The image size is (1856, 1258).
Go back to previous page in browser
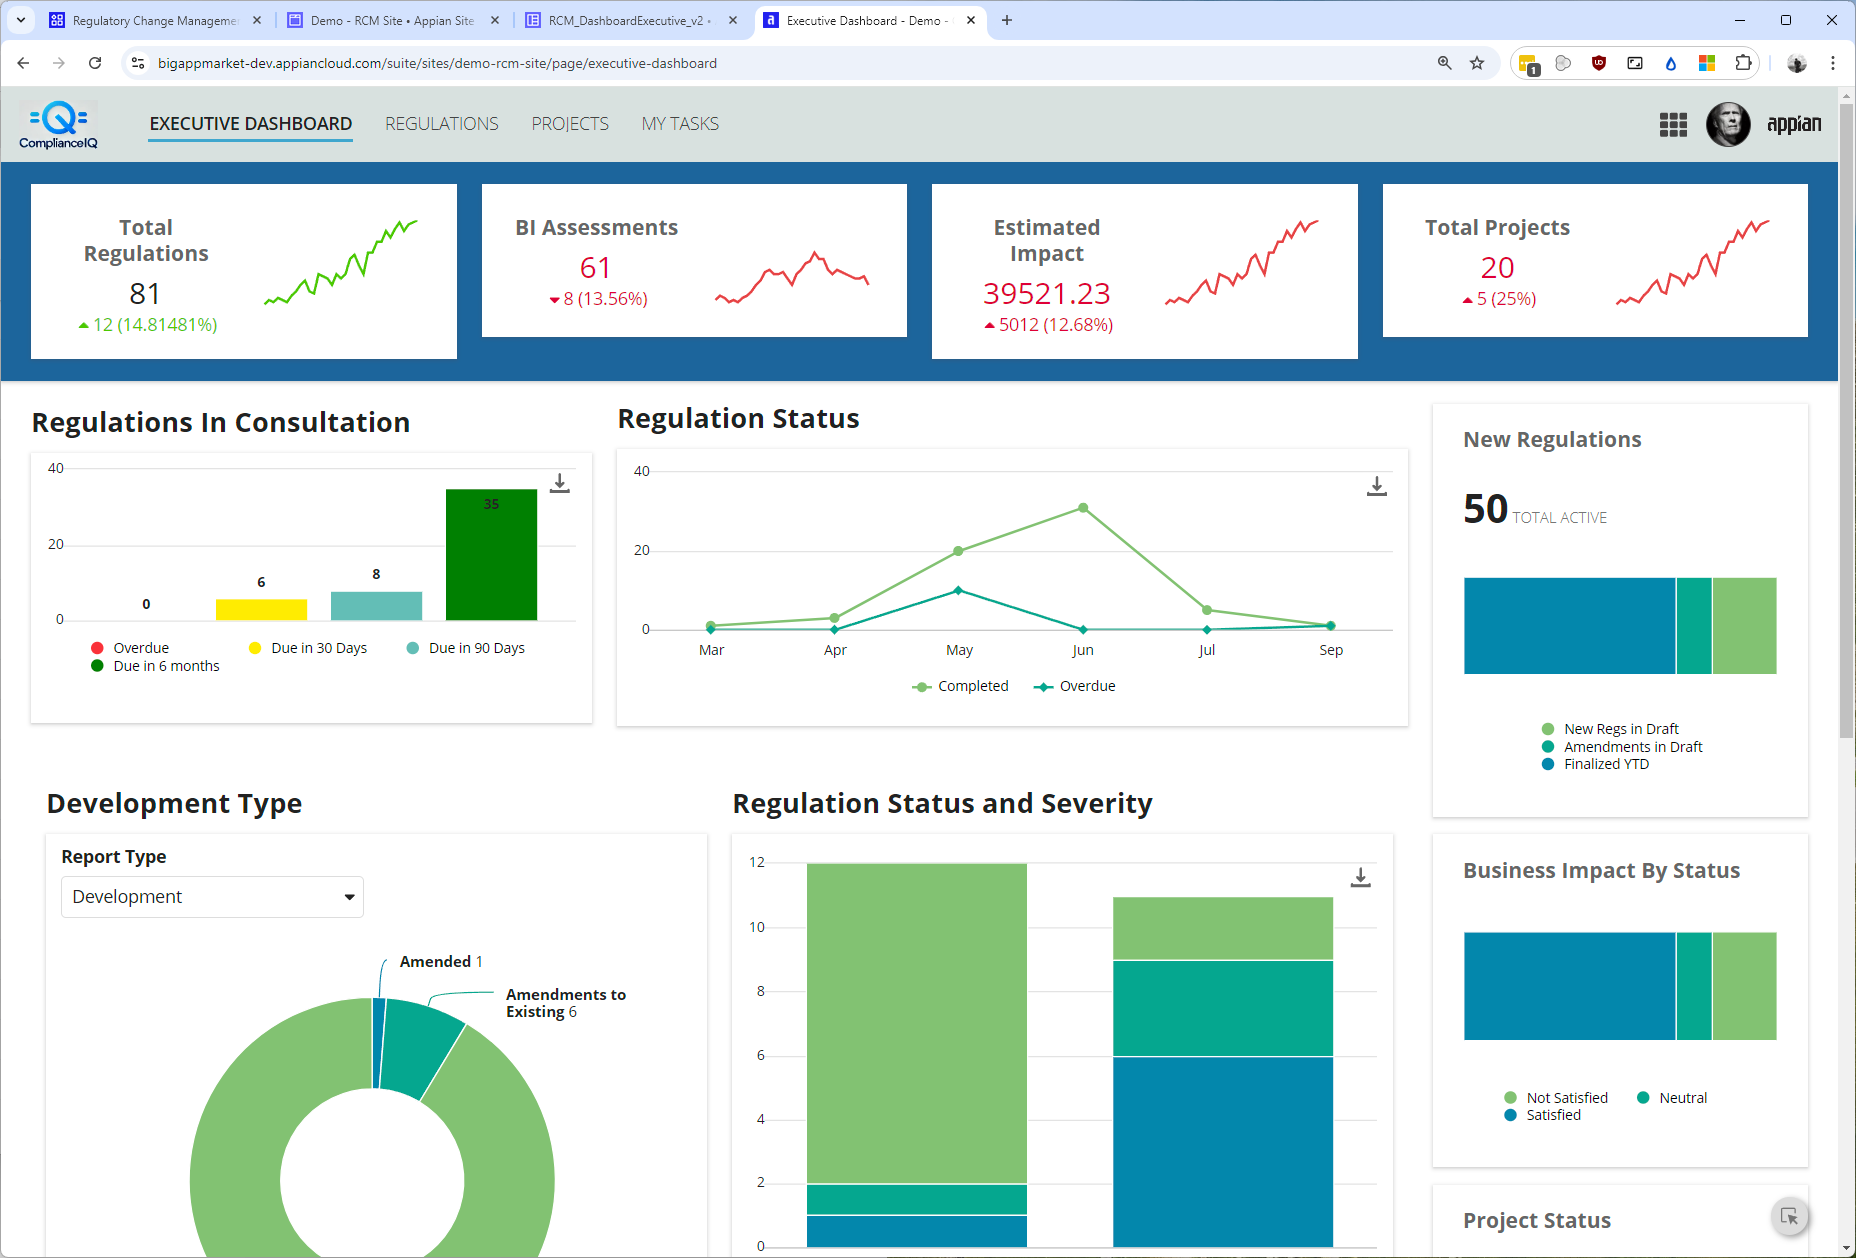(x=23, y=63)
